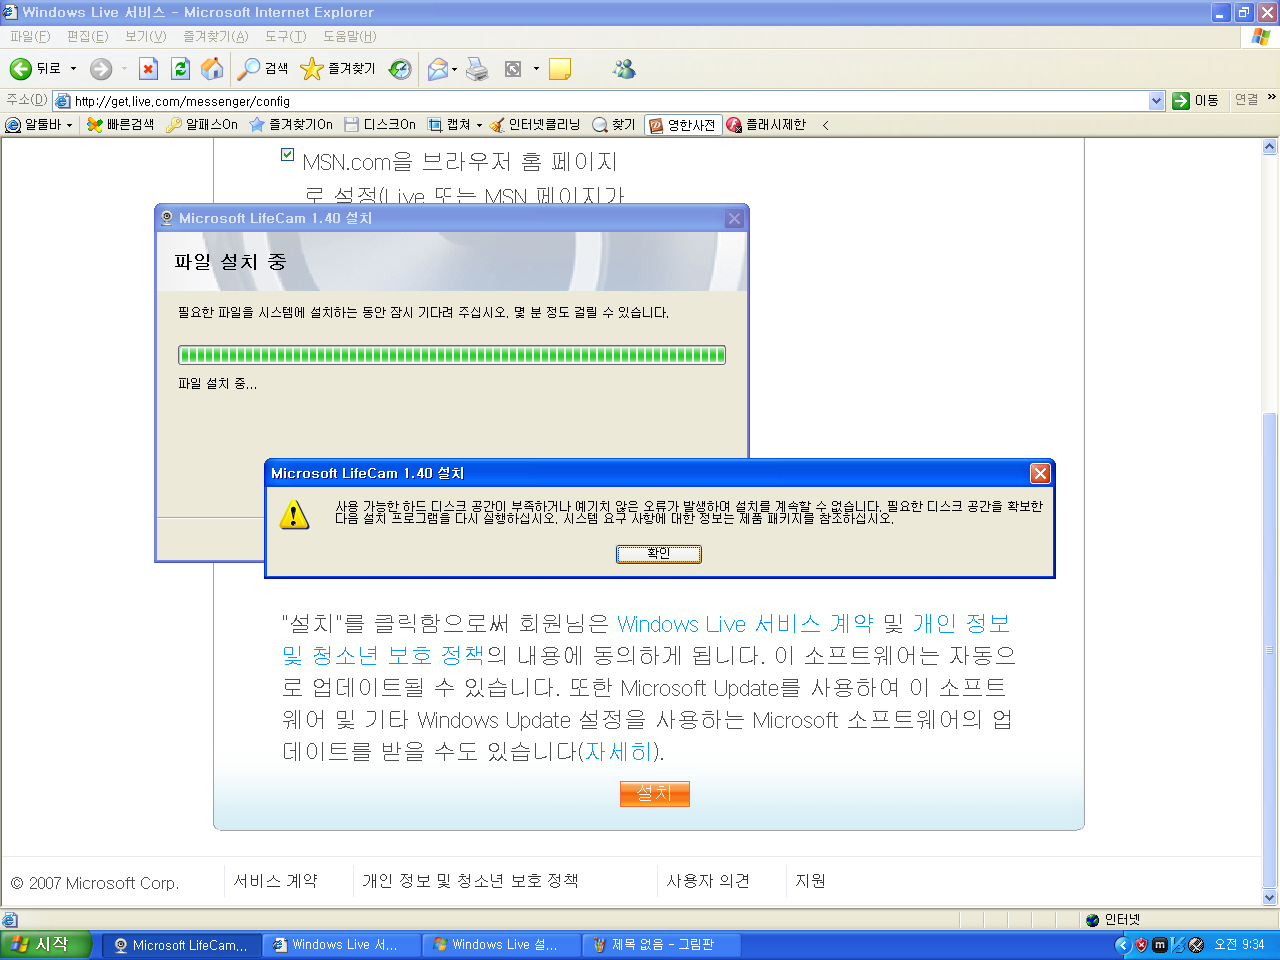Click the Stop loading icon
This screenshot has height=960, width=1280.
[148, 68]
